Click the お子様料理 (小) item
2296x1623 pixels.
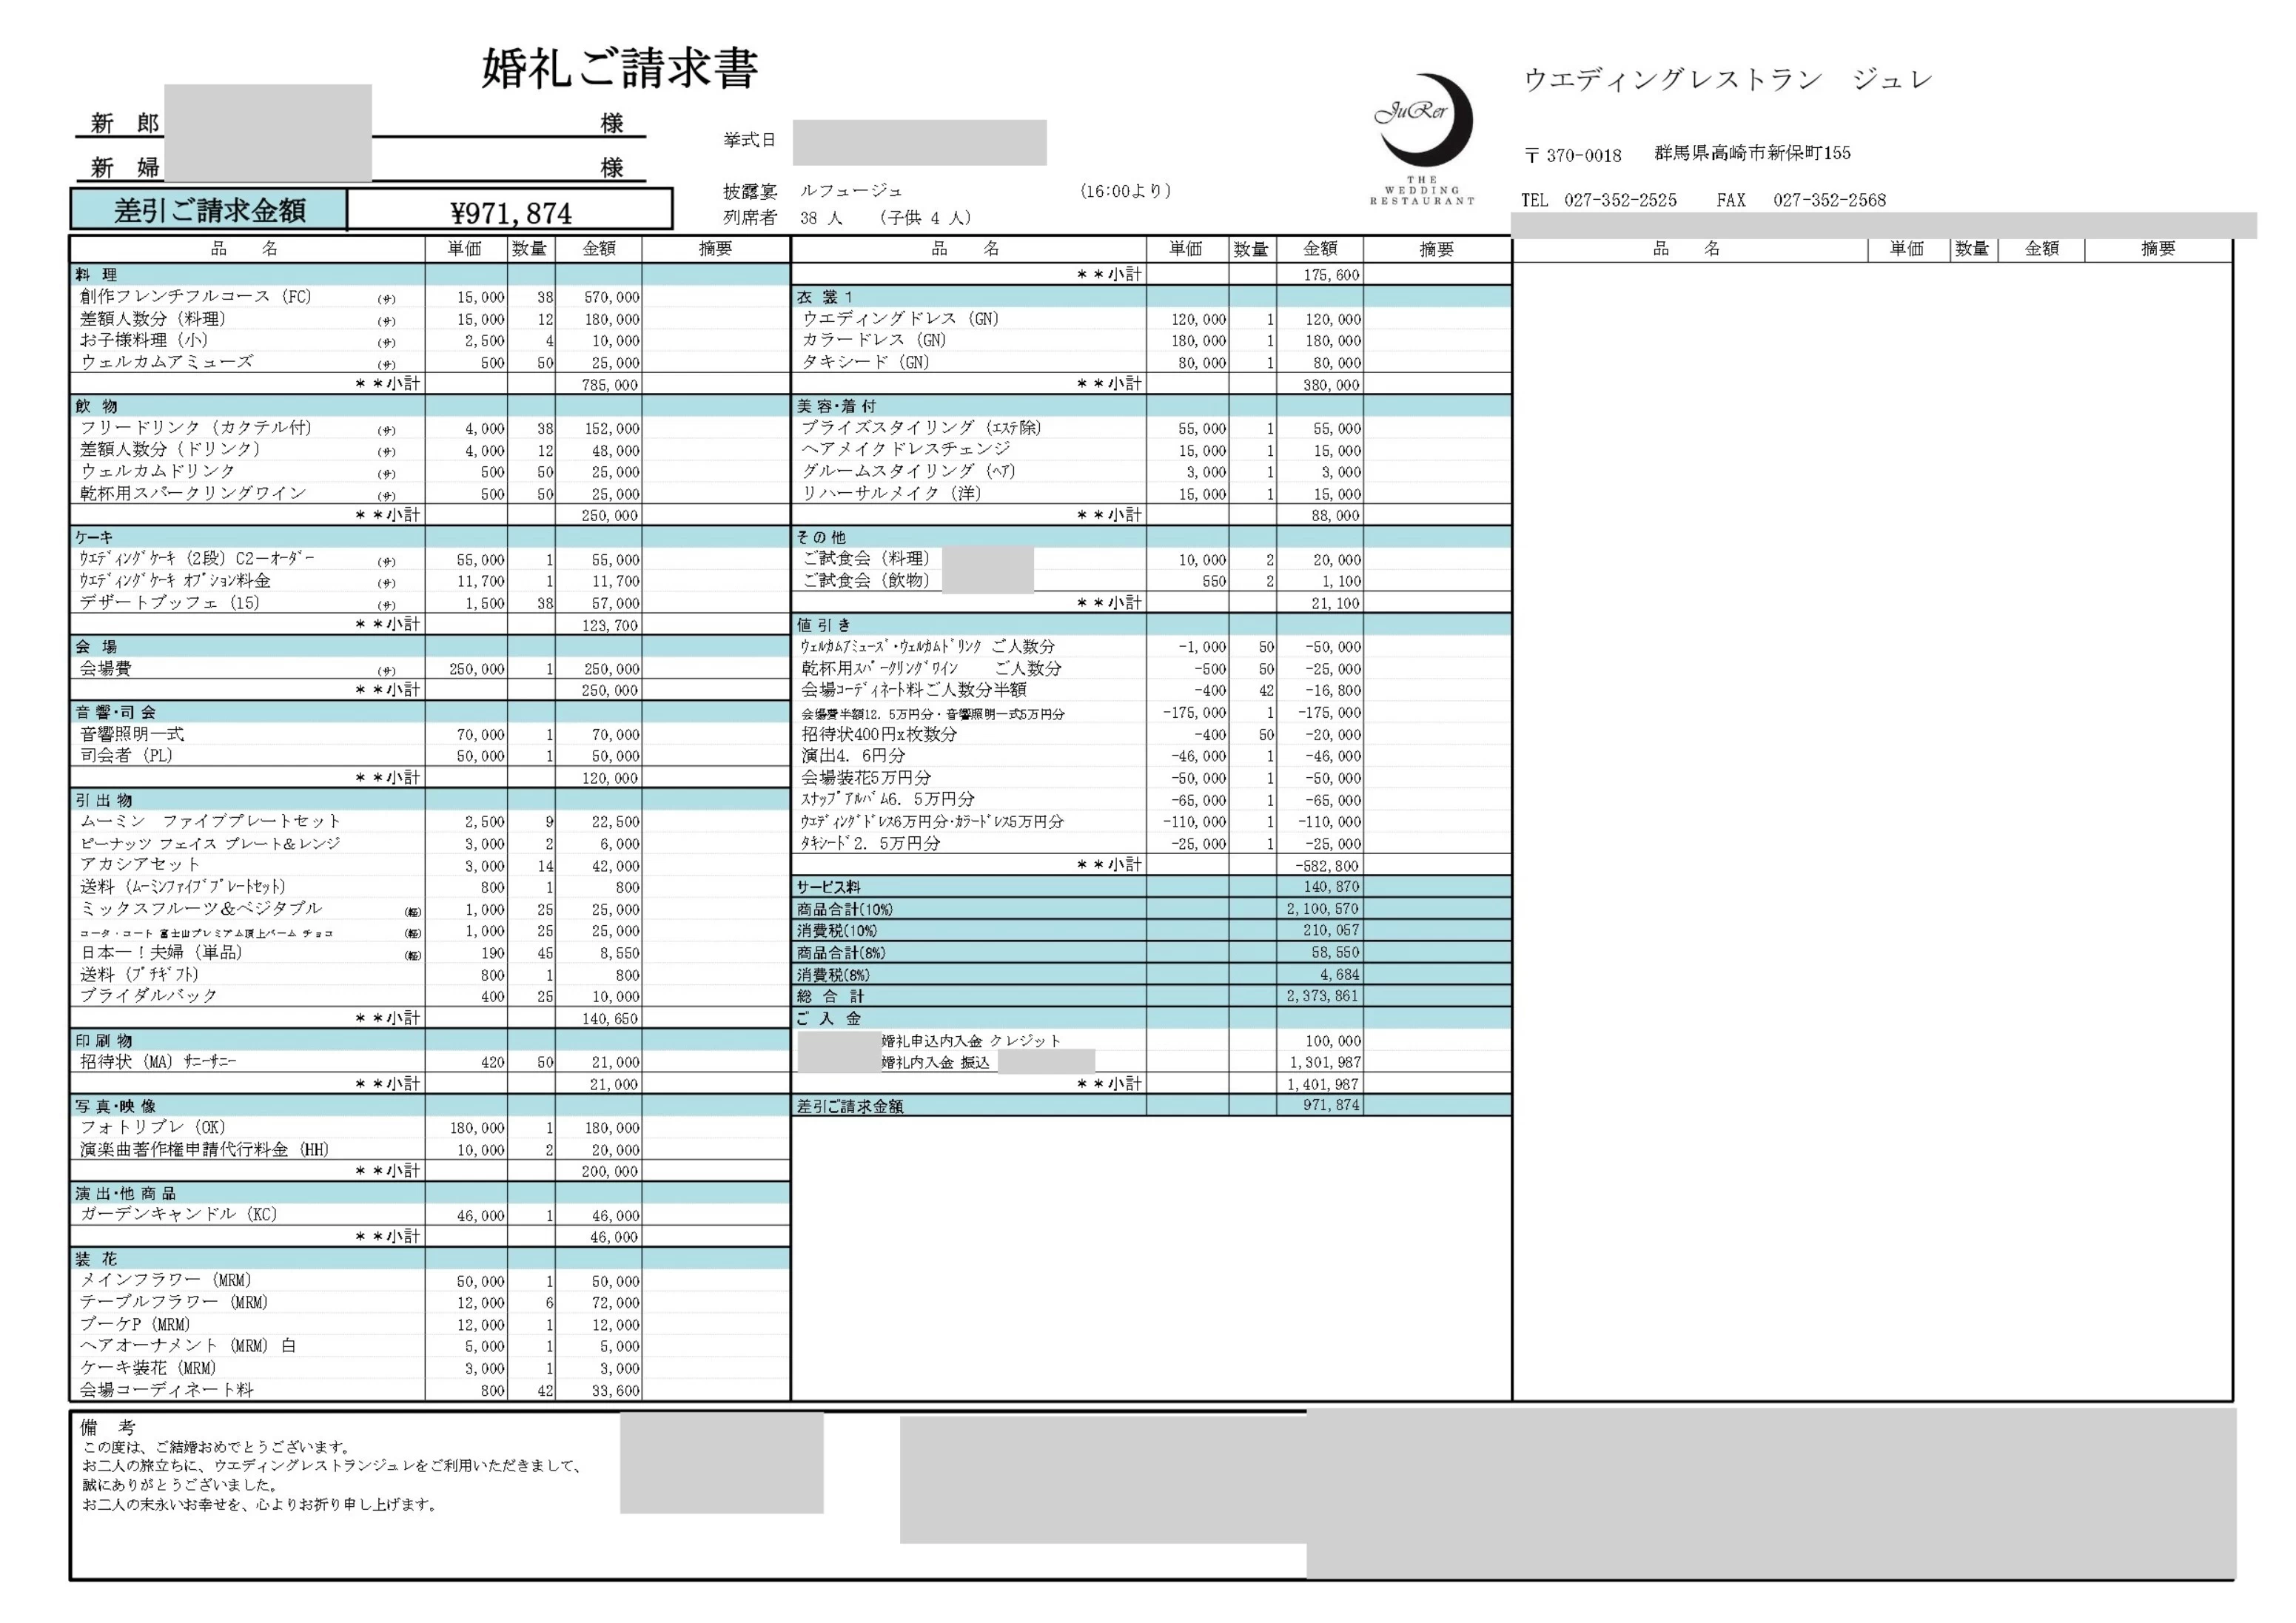[144, 340]
